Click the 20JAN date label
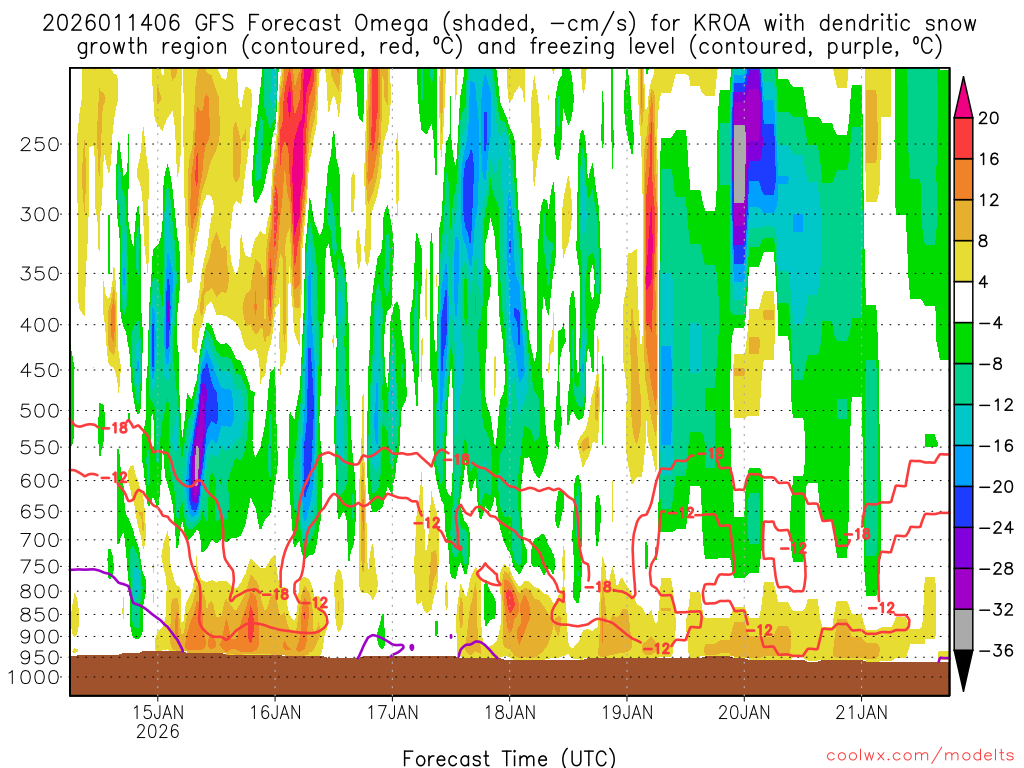The image size is (1024, 768). click(x=744, y=712)
